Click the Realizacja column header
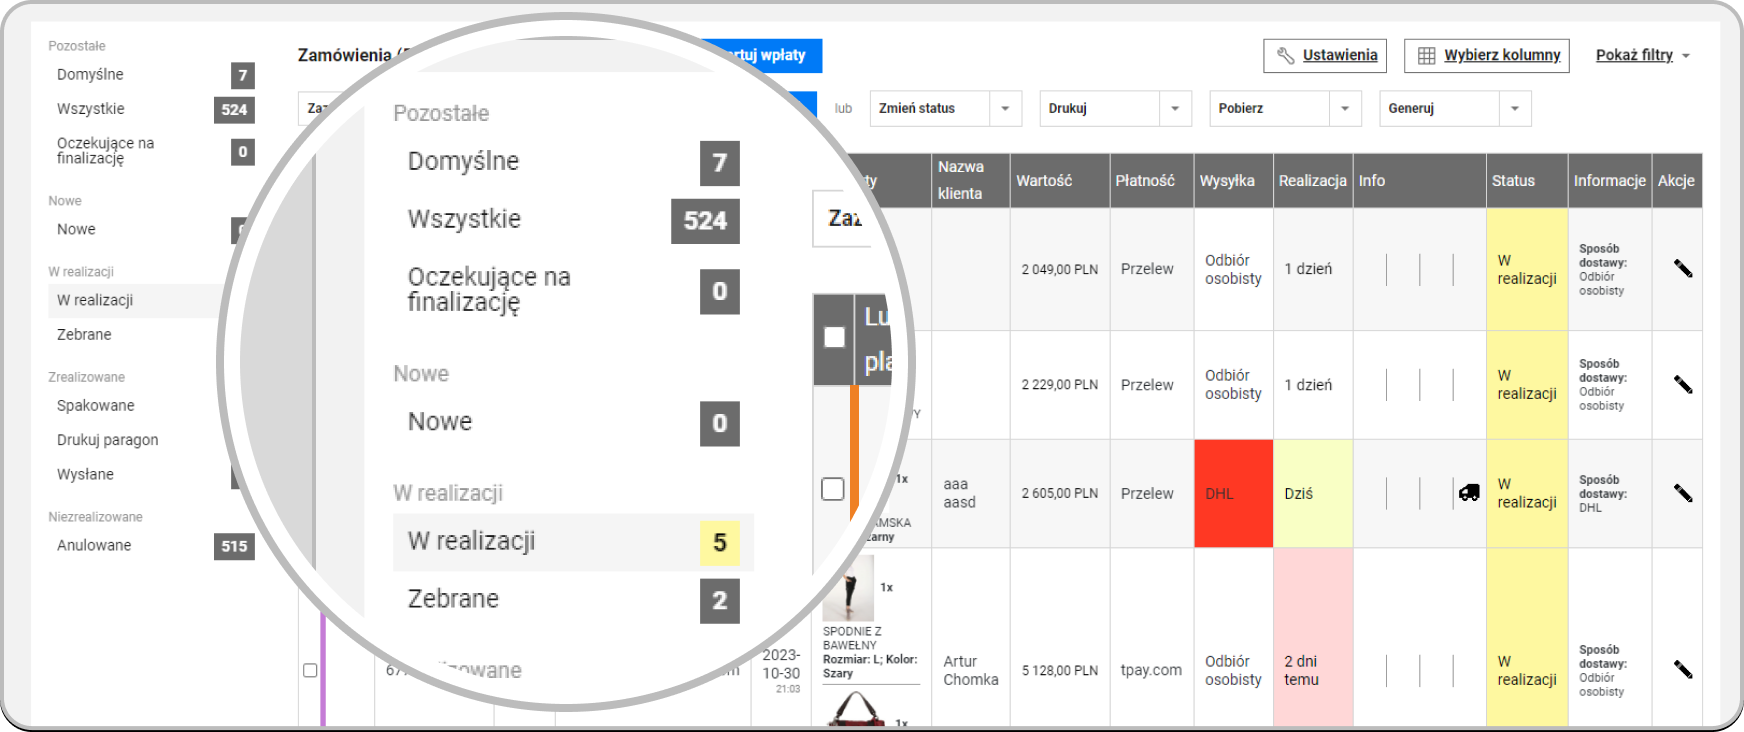 [1313, 180]
